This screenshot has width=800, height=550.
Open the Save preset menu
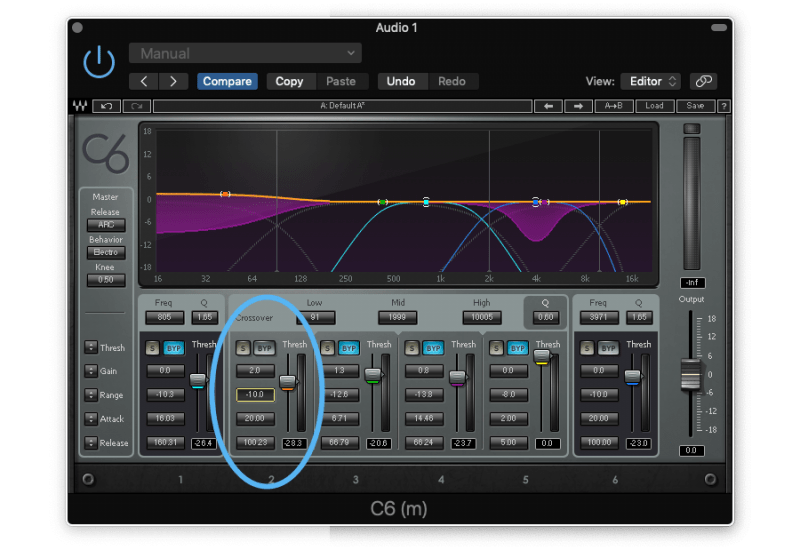click(695, 106)
